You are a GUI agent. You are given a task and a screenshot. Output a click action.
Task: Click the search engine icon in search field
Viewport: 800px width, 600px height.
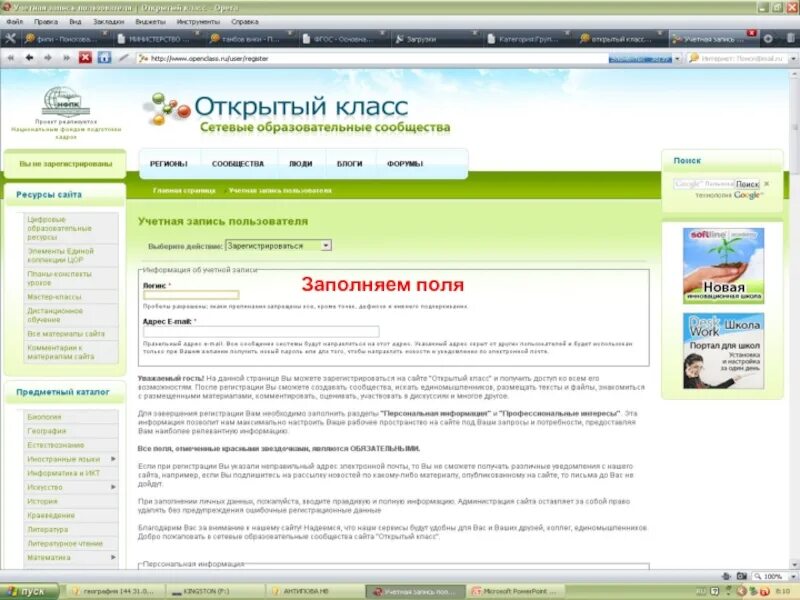(x=693, y=58)
